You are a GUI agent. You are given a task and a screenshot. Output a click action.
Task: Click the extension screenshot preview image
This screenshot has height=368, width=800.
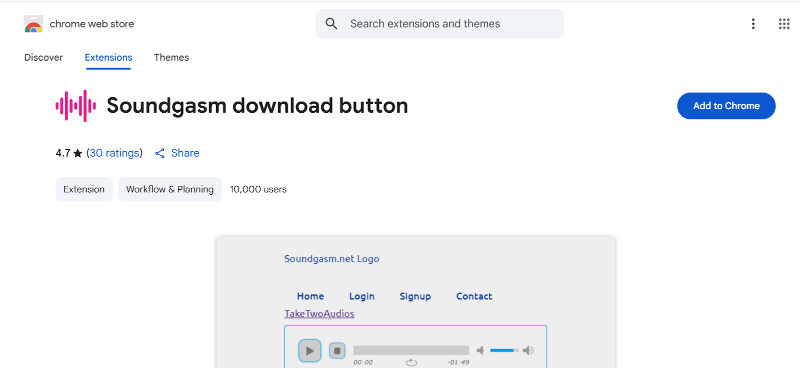(416, 302)
